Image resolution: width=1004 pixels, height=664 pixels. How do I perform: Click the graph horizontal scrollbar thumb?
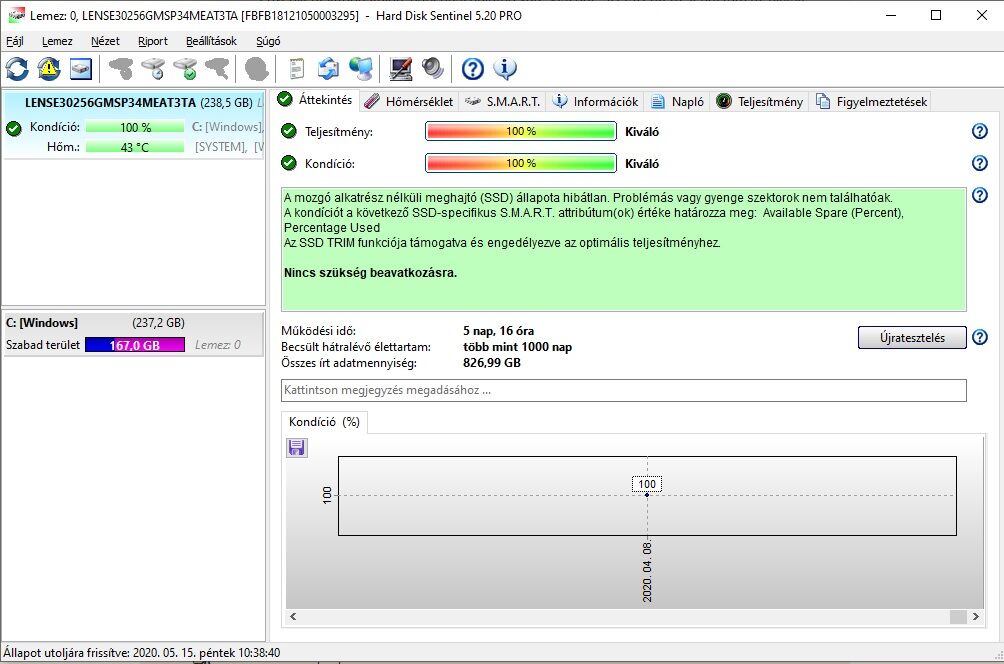tap(958, 617)
